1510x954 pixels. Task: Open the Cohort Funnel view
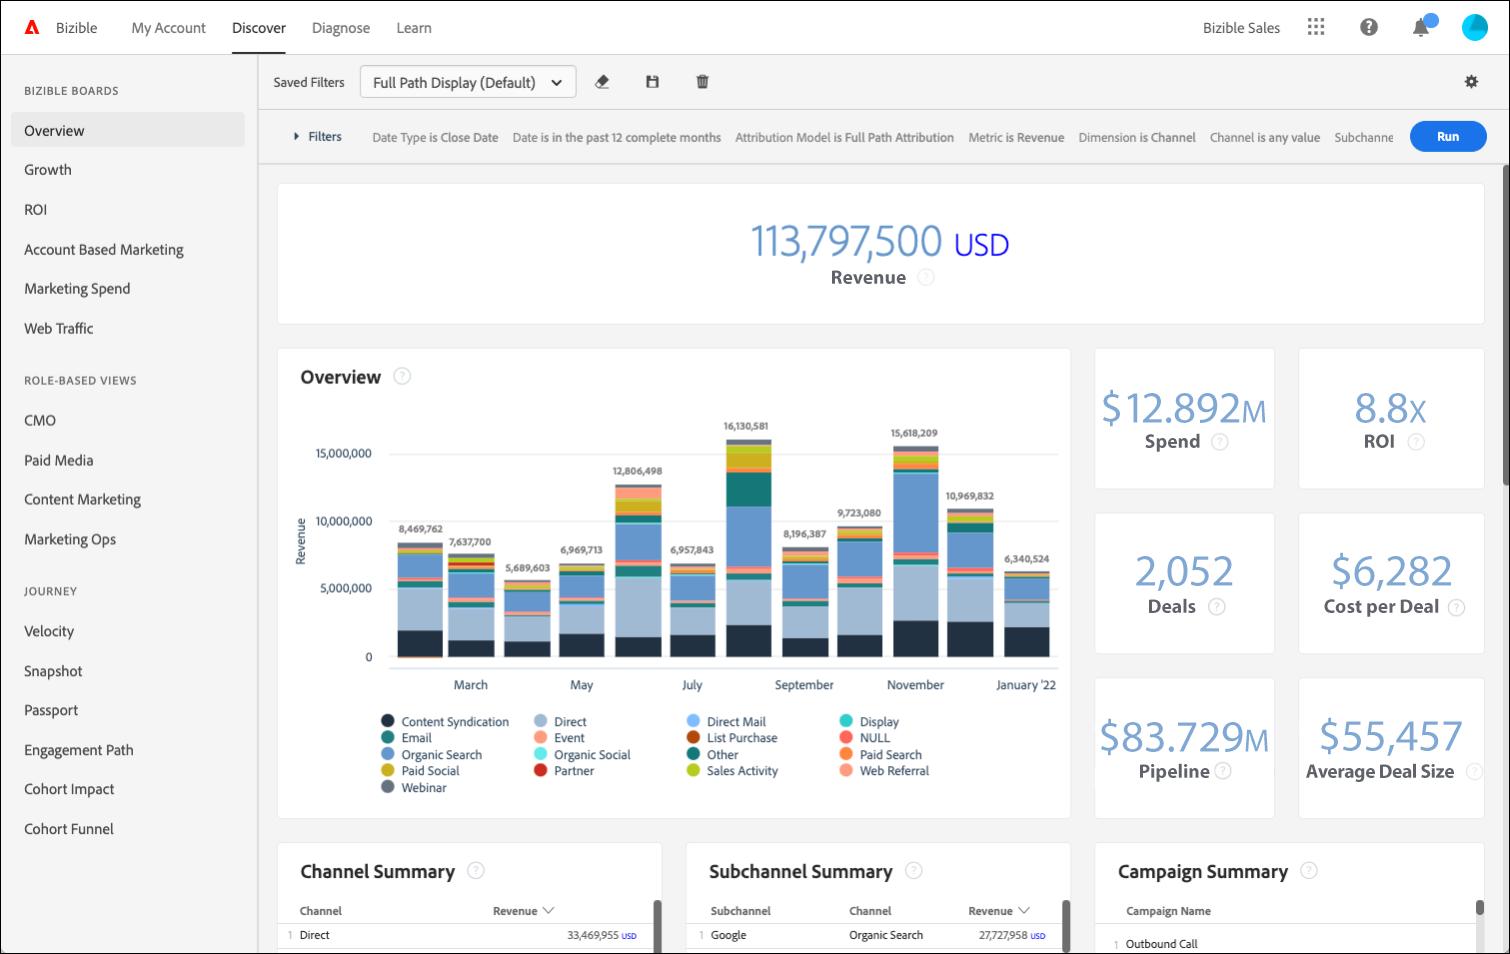(x=69, y=829)
